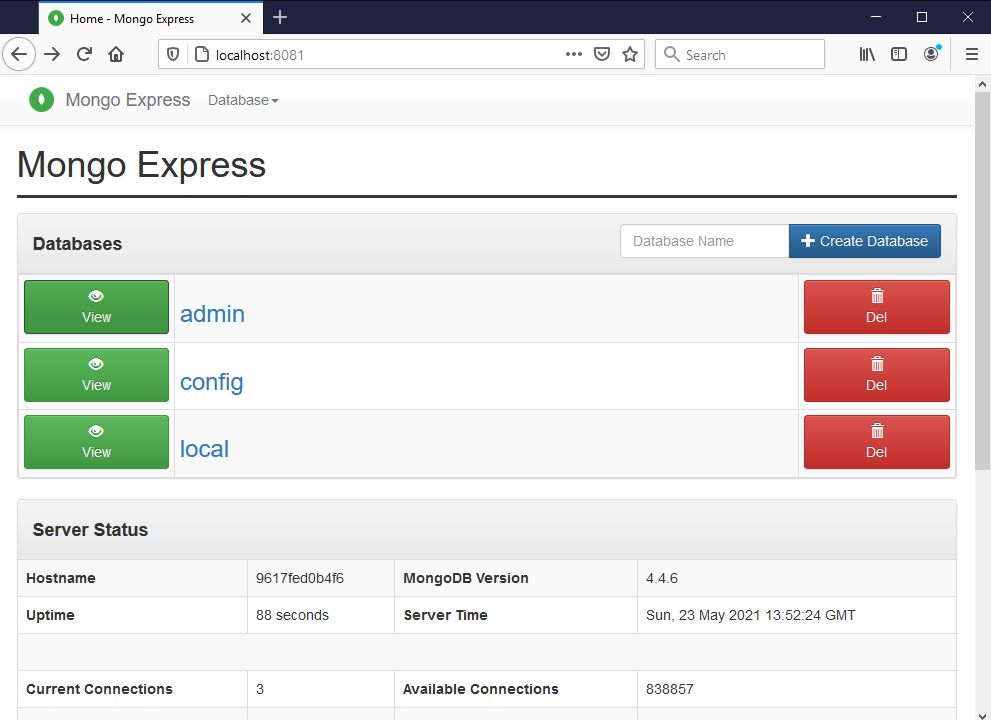This screenshot has height=720, width=991.
Task: Open the local database link
Action: click(x=204, y=449)
